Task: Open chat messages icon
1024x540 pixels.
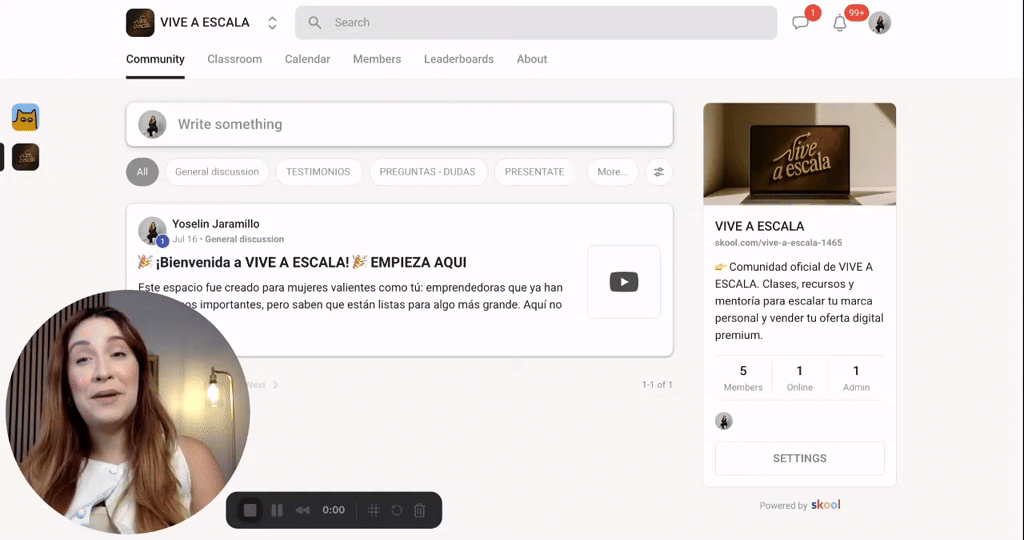Action: coord(801,23)
